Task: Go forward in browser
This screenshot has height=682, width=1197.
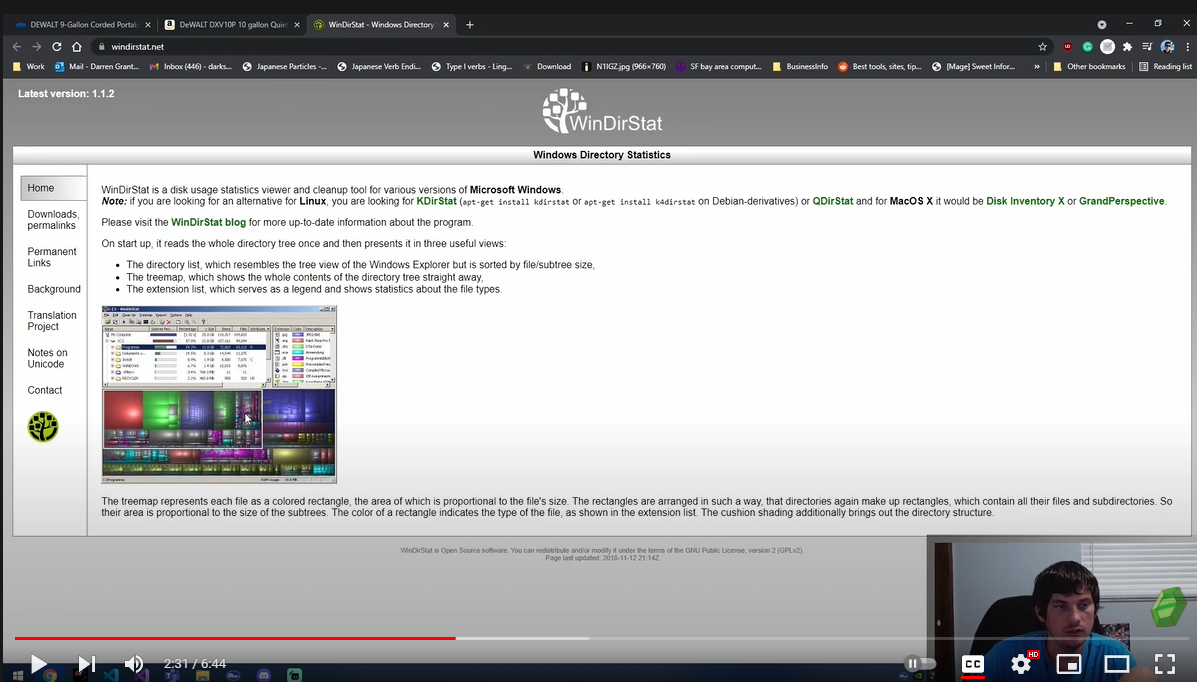Action: click(x=37, y=47)
